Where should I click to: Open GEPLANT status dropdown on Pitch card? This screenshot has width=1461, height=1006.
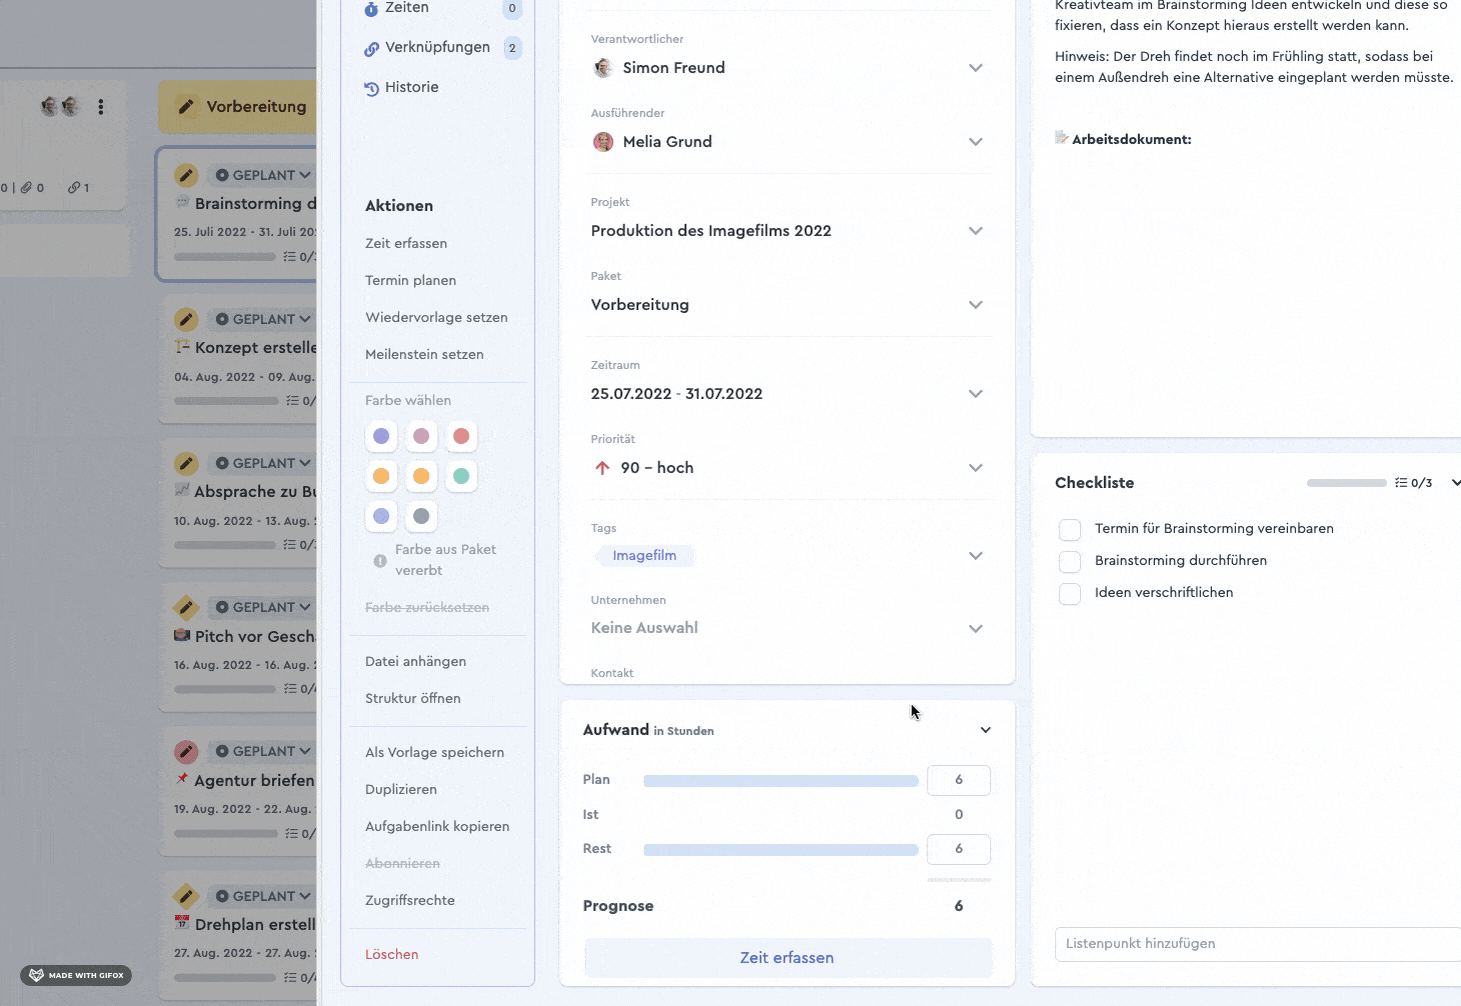pyautogui.click(x=263, y=607)
